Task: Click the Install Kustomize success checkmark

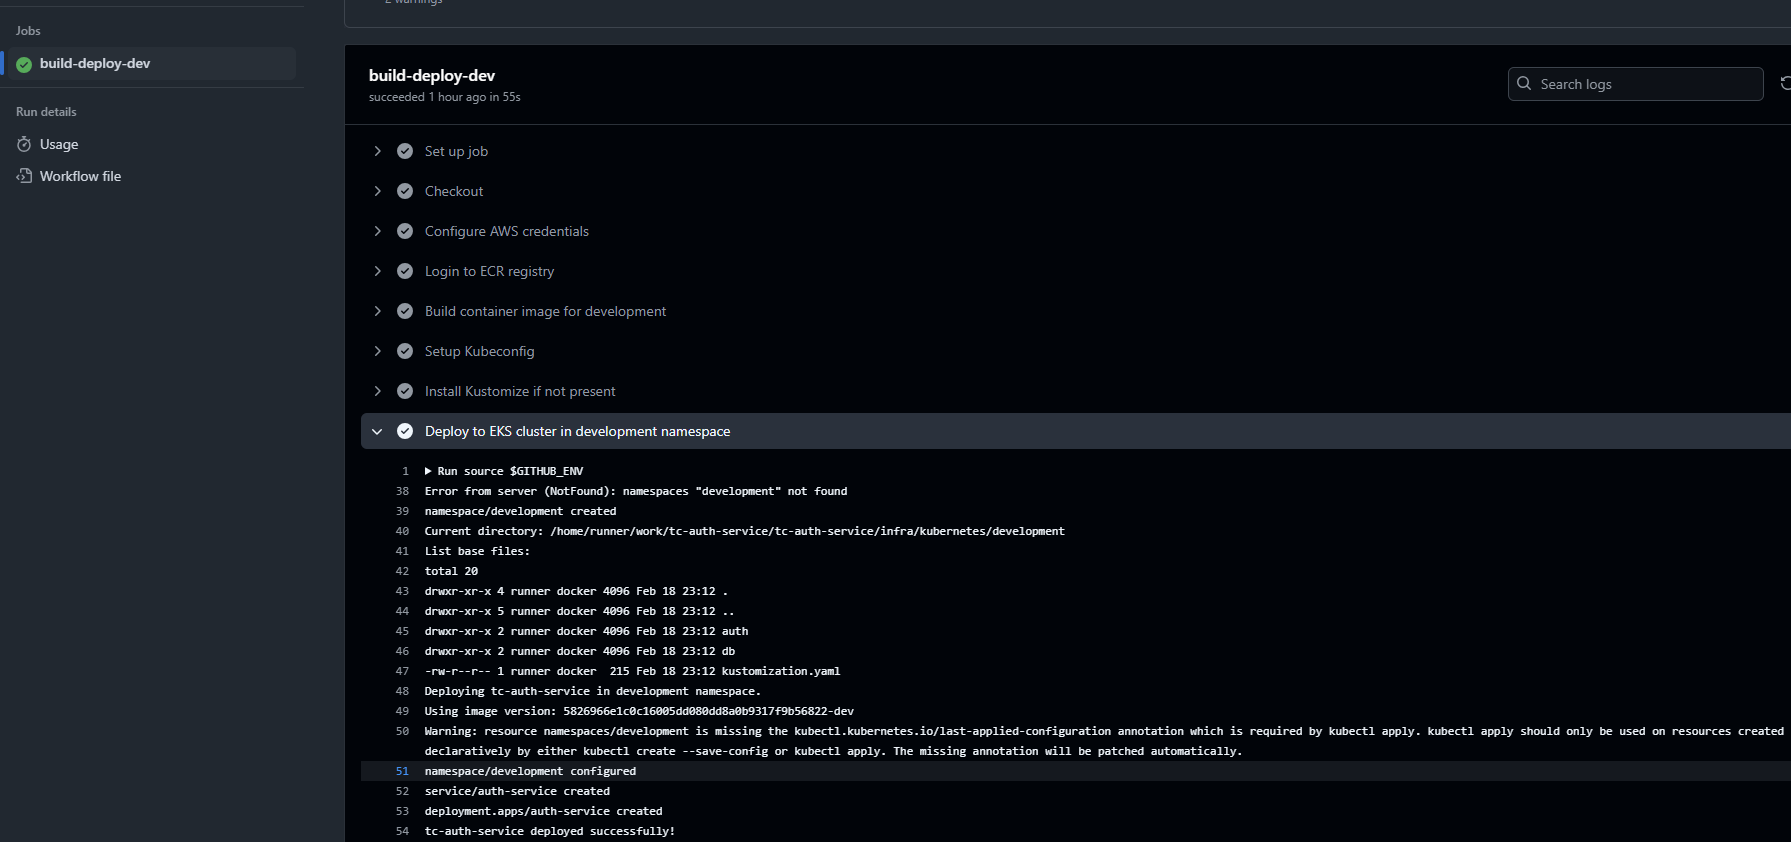Action: 405,391
